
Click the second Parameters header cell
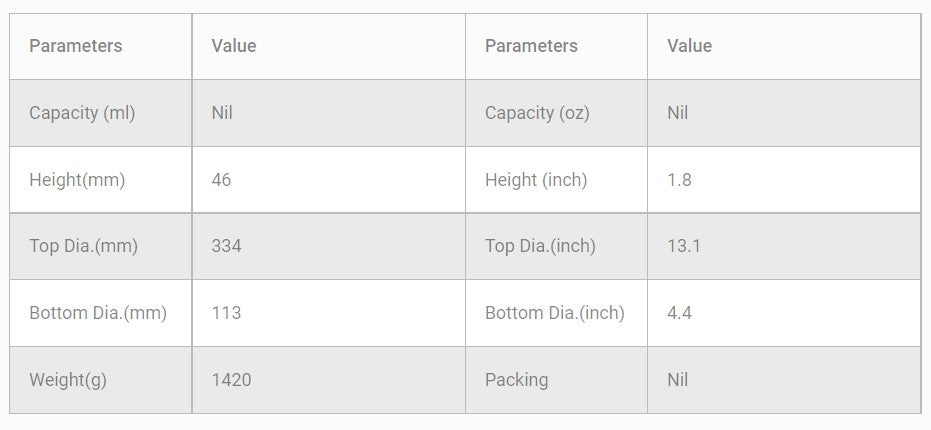[531, 46]
